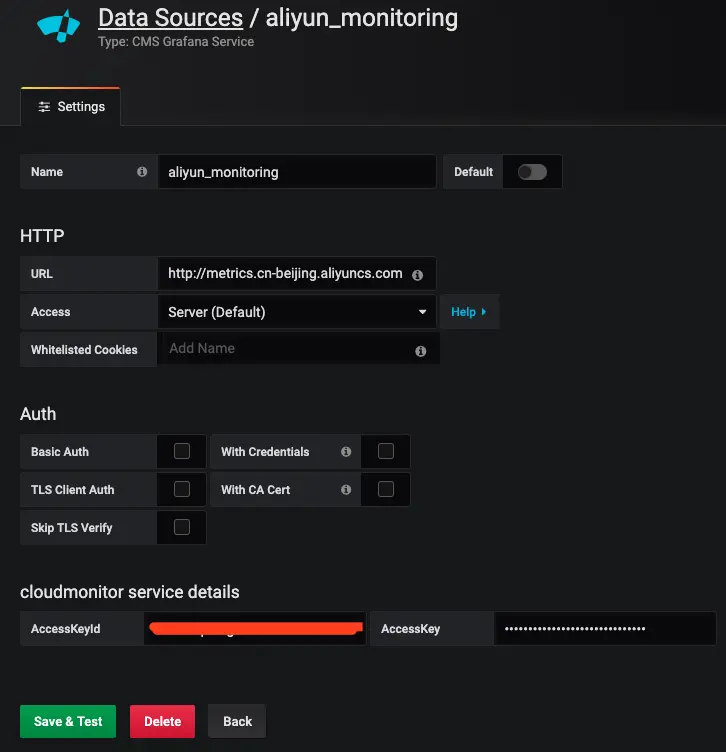
Task: Click the 'cloudmonitor service details' heading
Action: point(129,592)
